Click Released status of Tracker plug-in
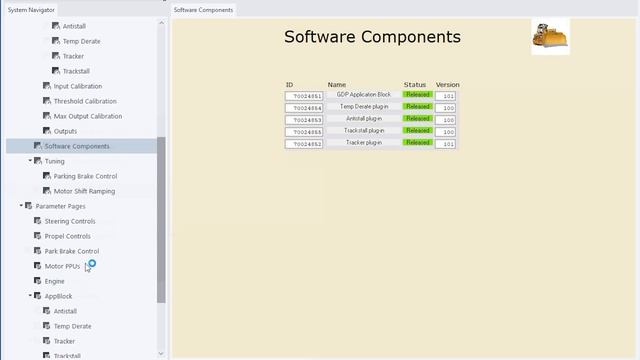This screenshot has width=640, height=360. tap(418, 142)
